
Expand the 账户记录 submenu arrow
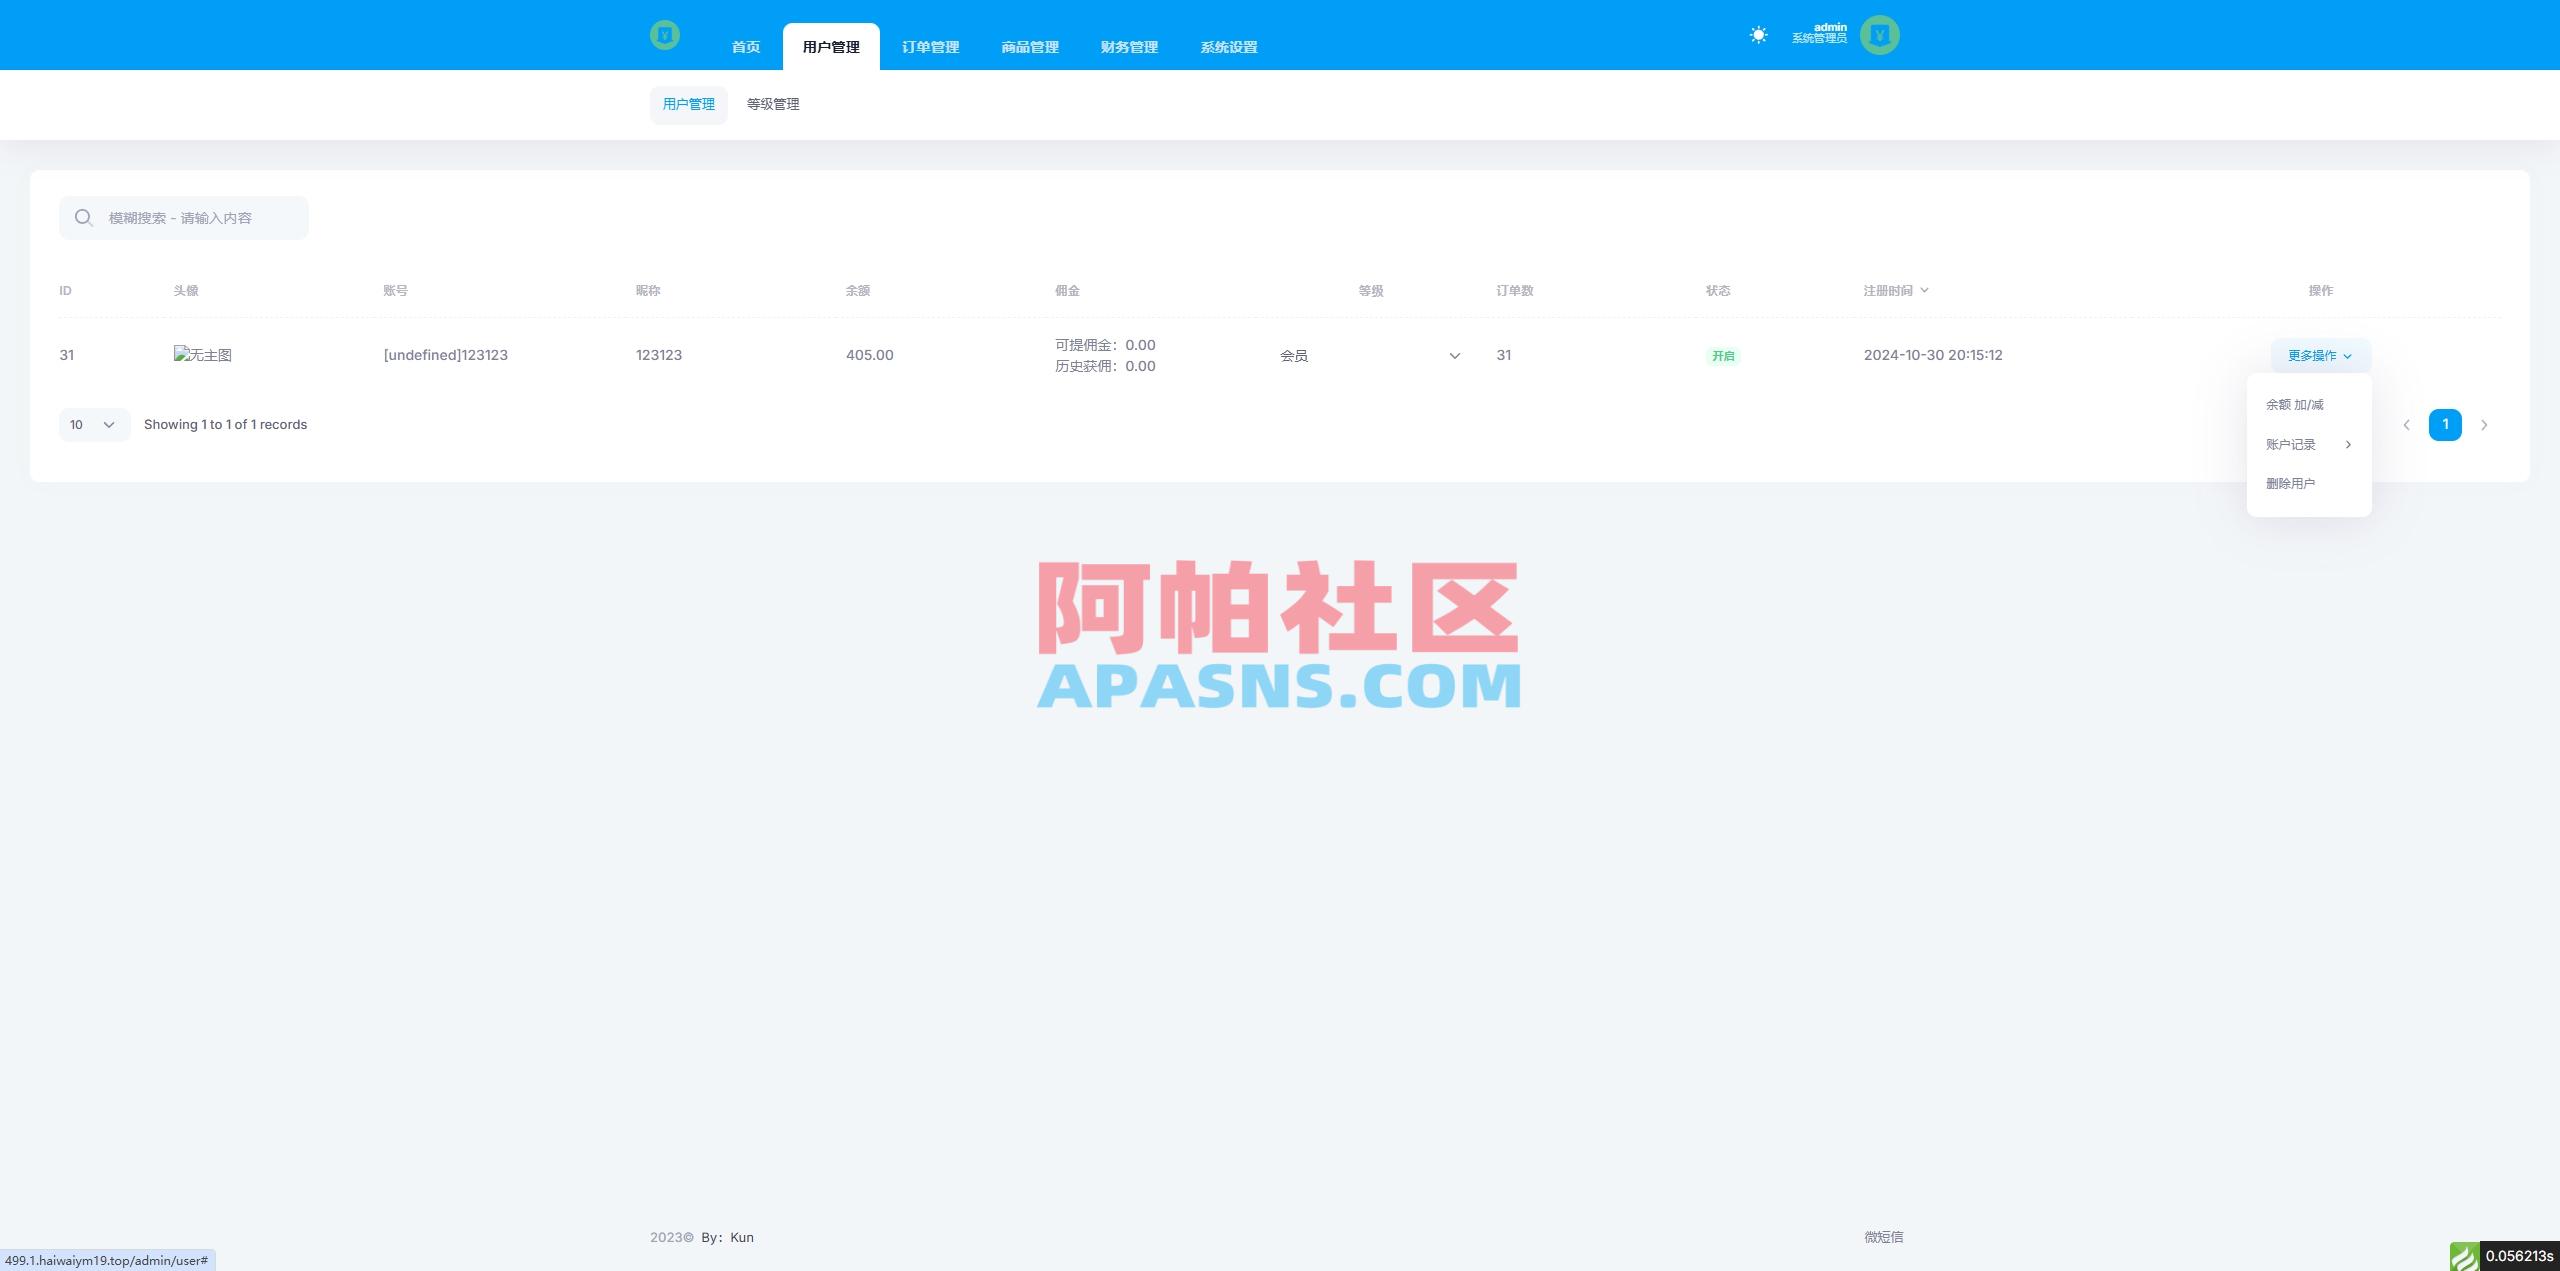point(2349,443)
